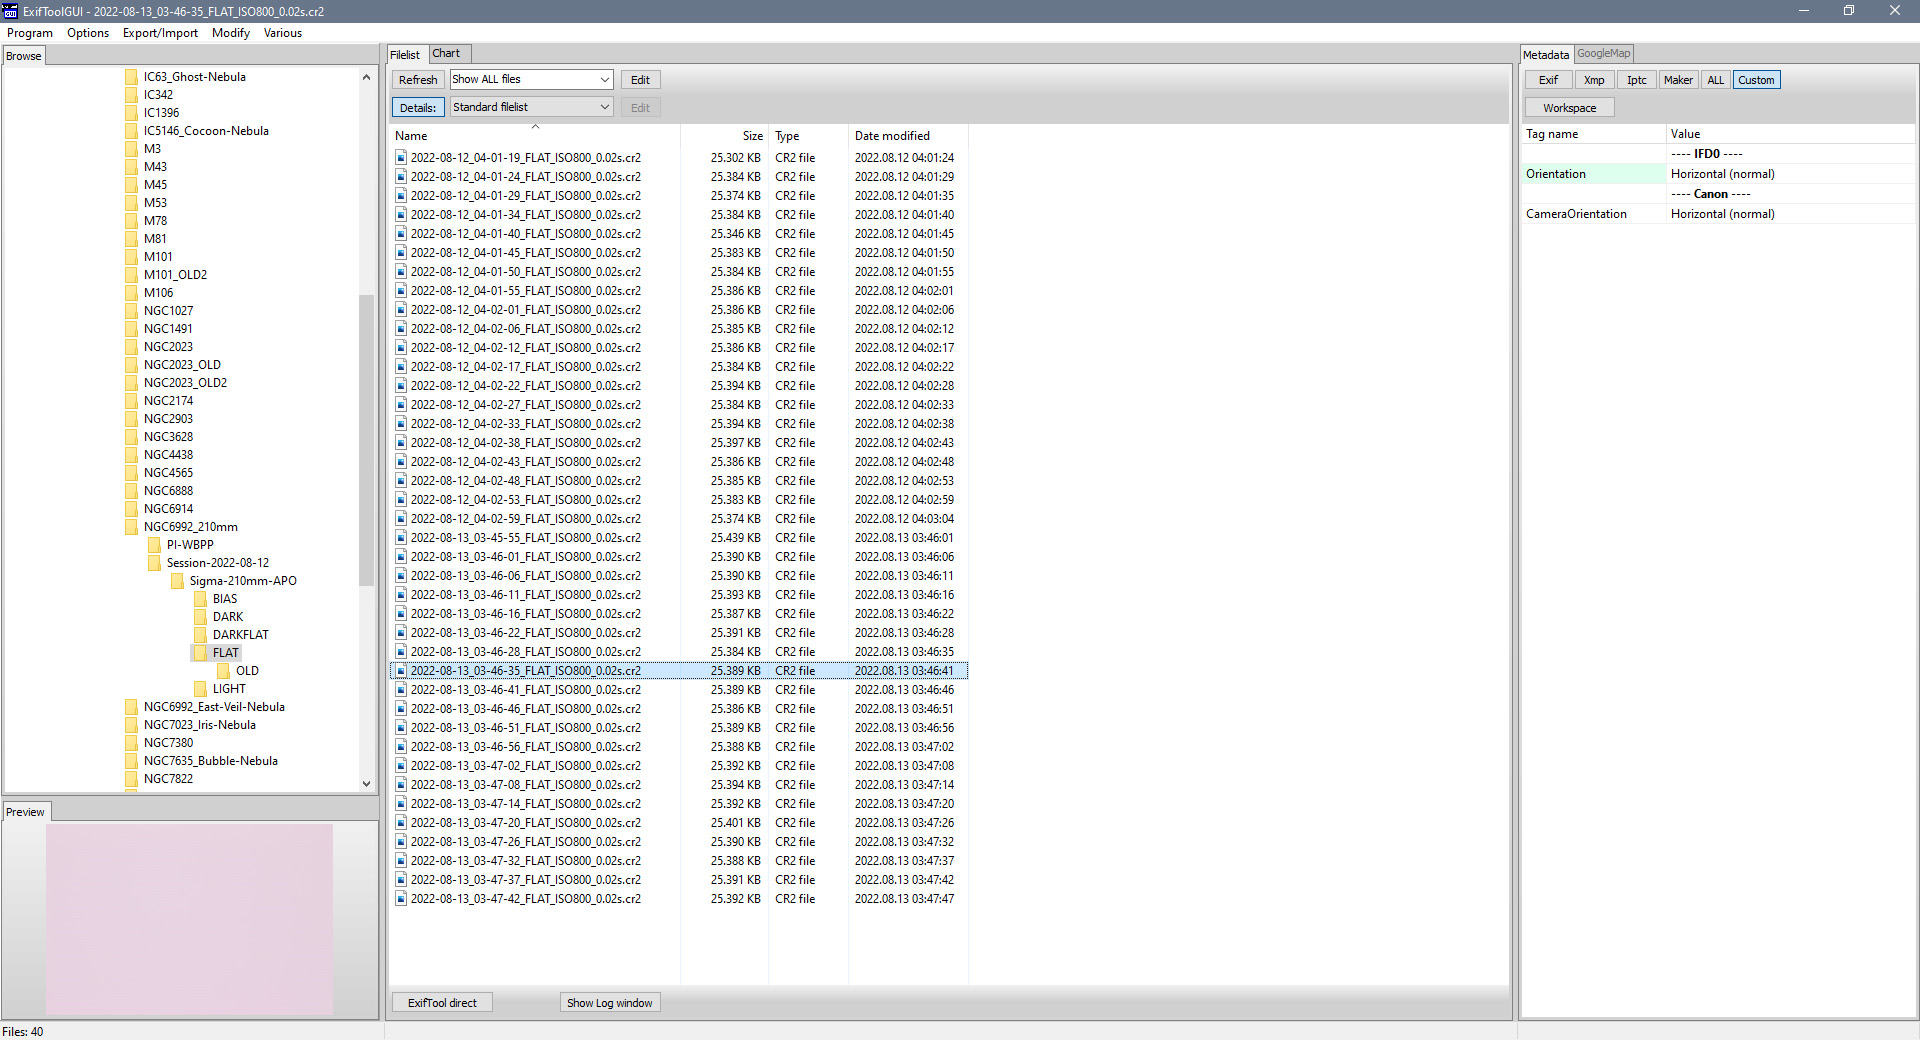1920x1040 pixels.
Task: Click the ExifToolGUI title bar app icon
Action: pyautogui.click(x=11, y=11)
